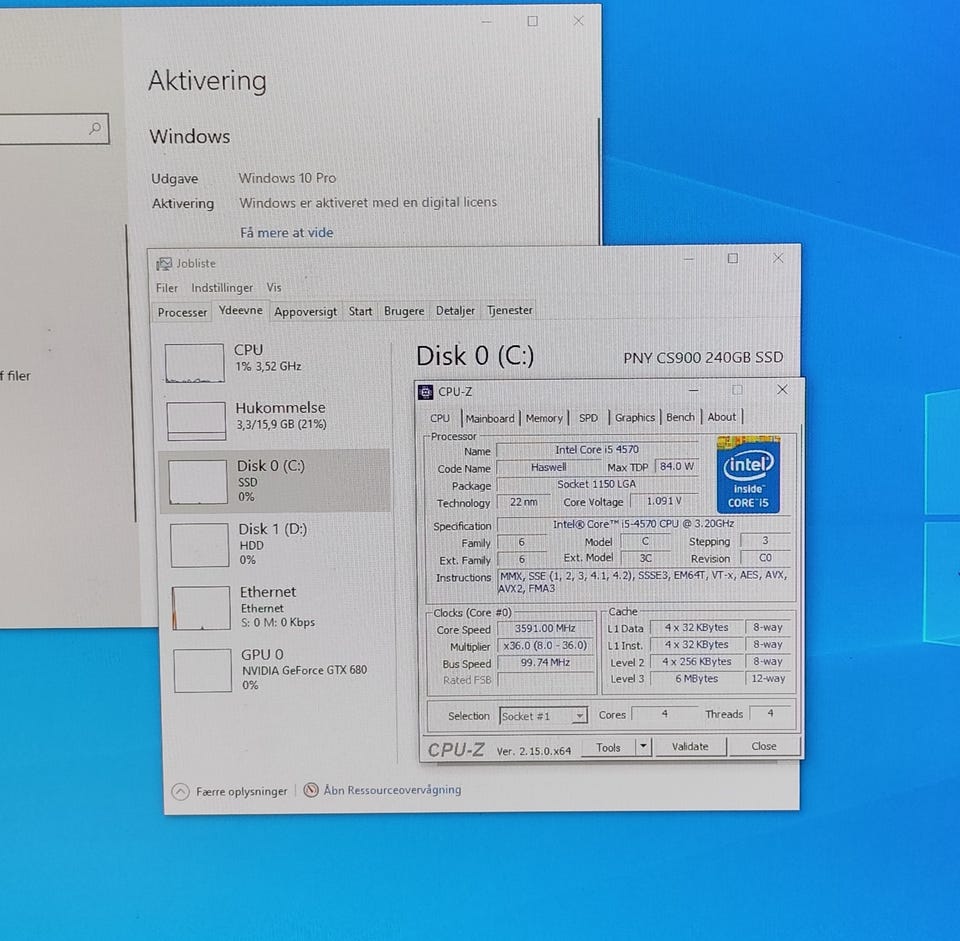Switch to CPU-Z Mainboard tab

coord(490,419)
